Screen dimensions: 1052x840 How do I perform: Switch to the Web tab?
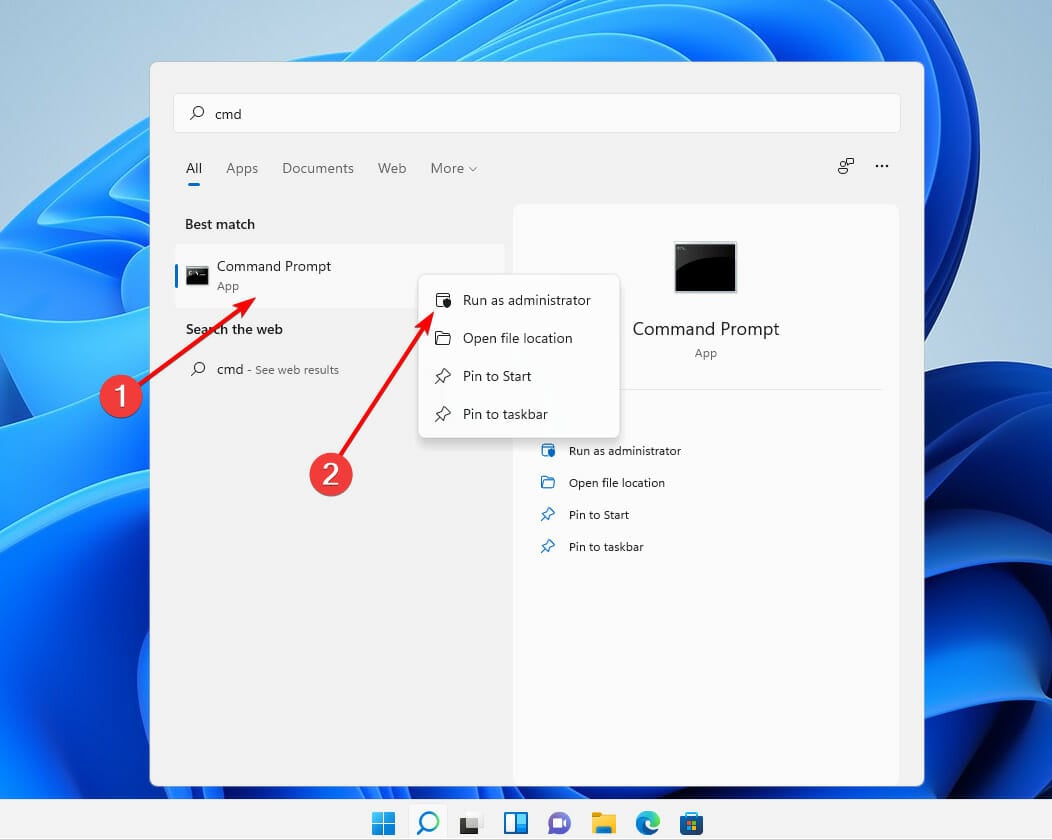click(x=392, y=168)
